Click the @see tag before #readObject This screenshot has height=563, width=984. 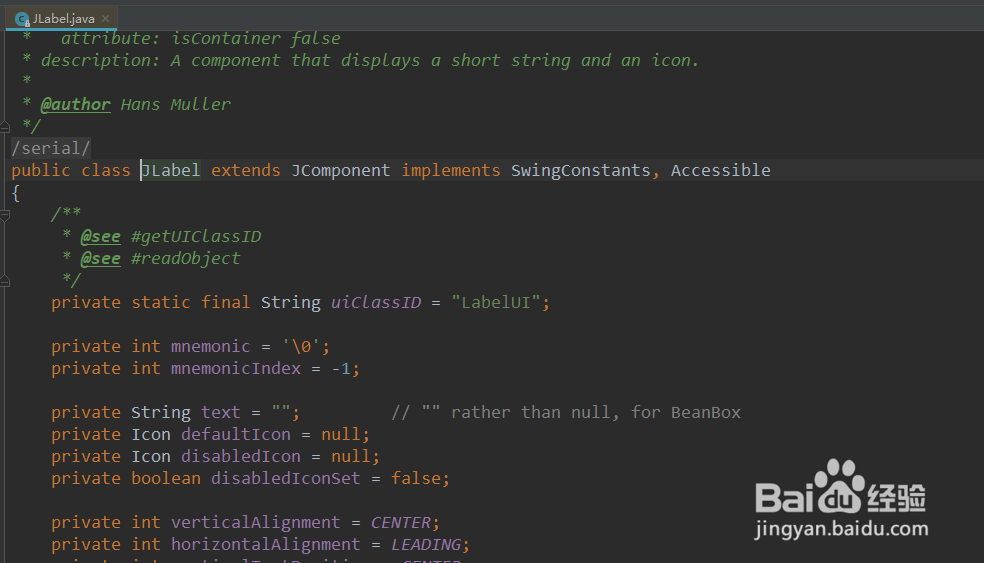[x=100, y=259]
